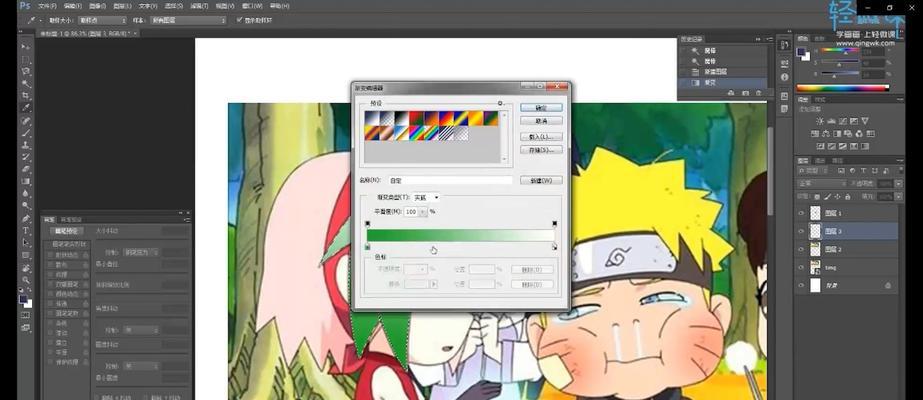Open the sample layers dropdown in options bar

188,20
